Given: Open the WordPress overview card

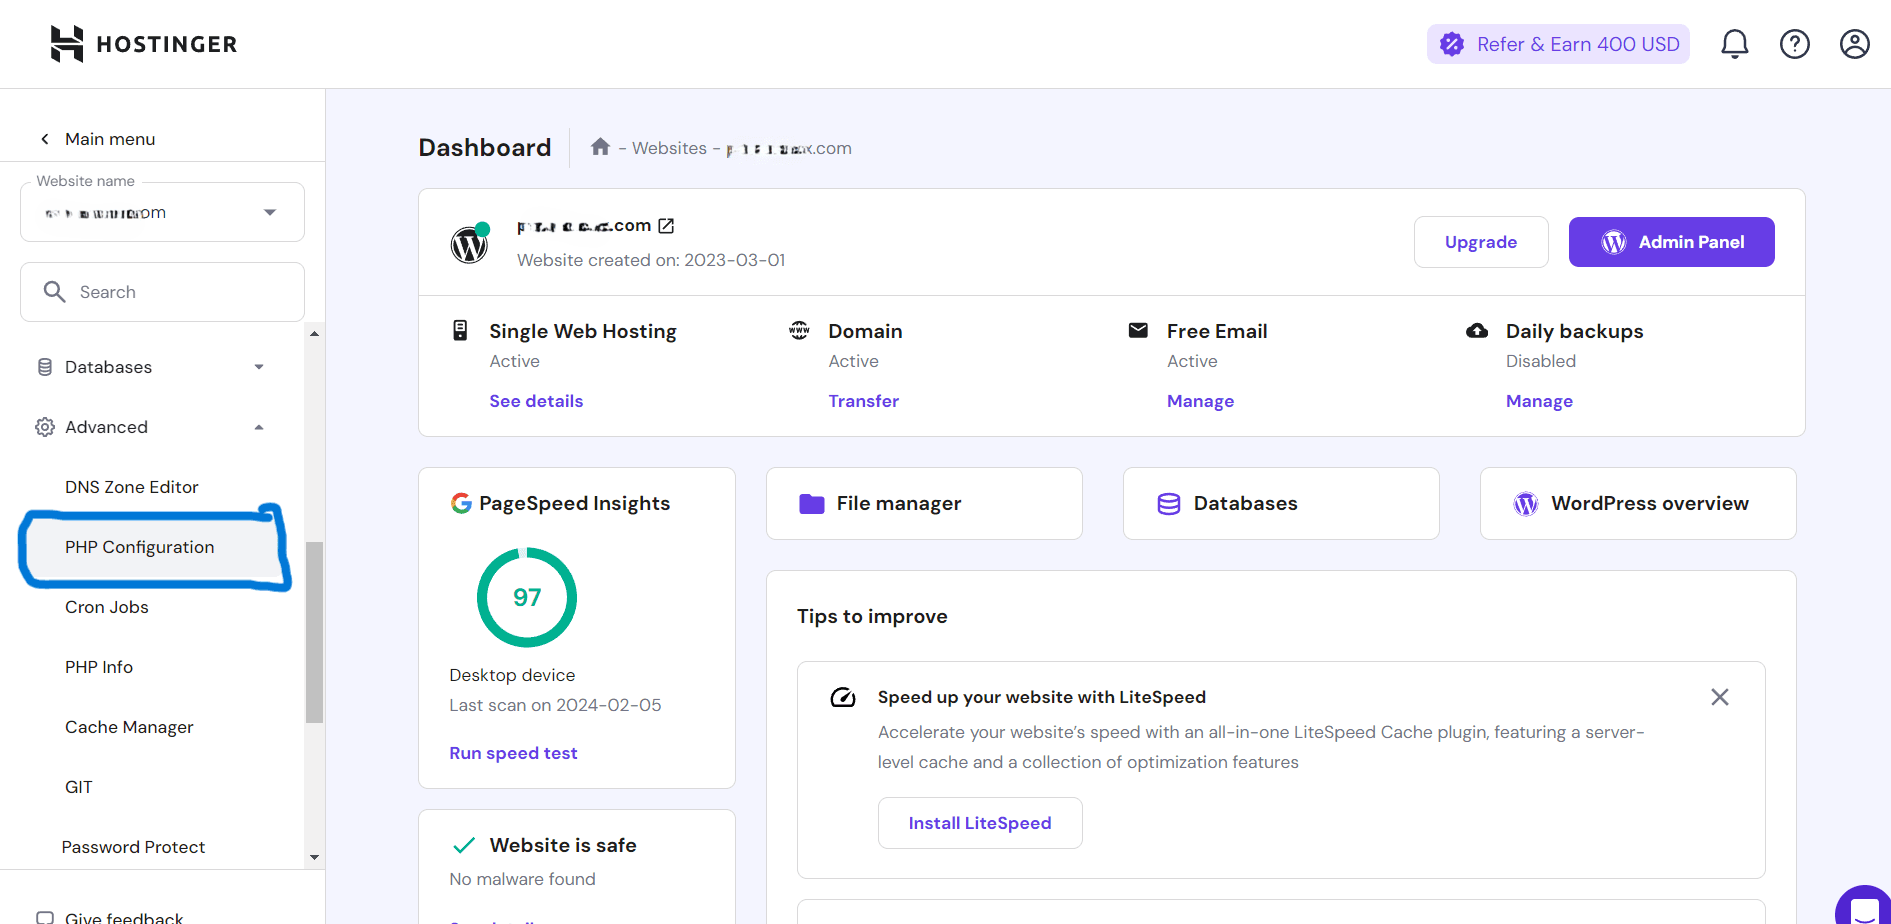Looking at the screenshot, I should pyautogui.click(x=1638, y=504).
